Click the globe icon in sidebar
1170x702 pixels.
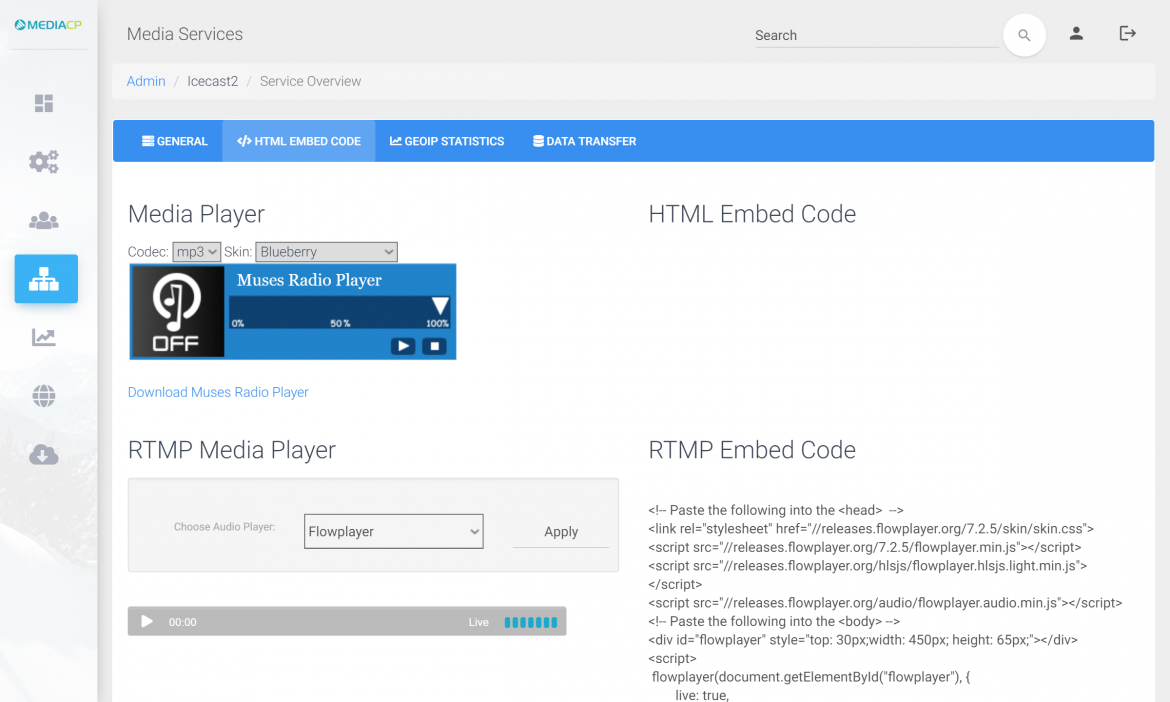tap(44, 397)
